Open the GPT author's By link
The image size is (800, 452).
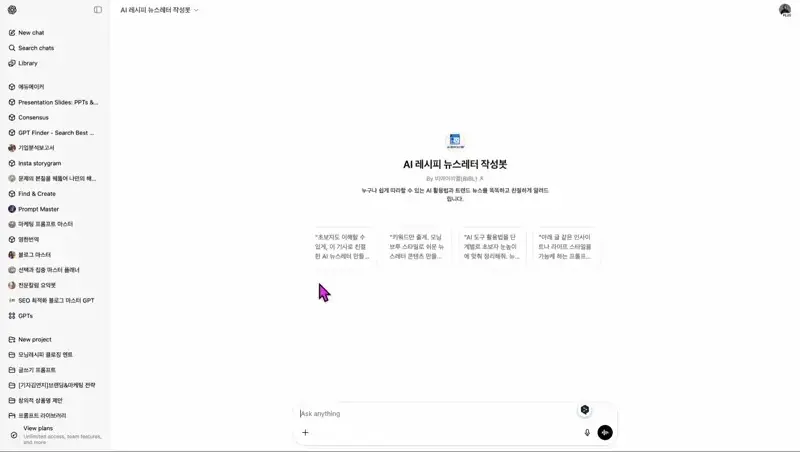click(455, 179)
